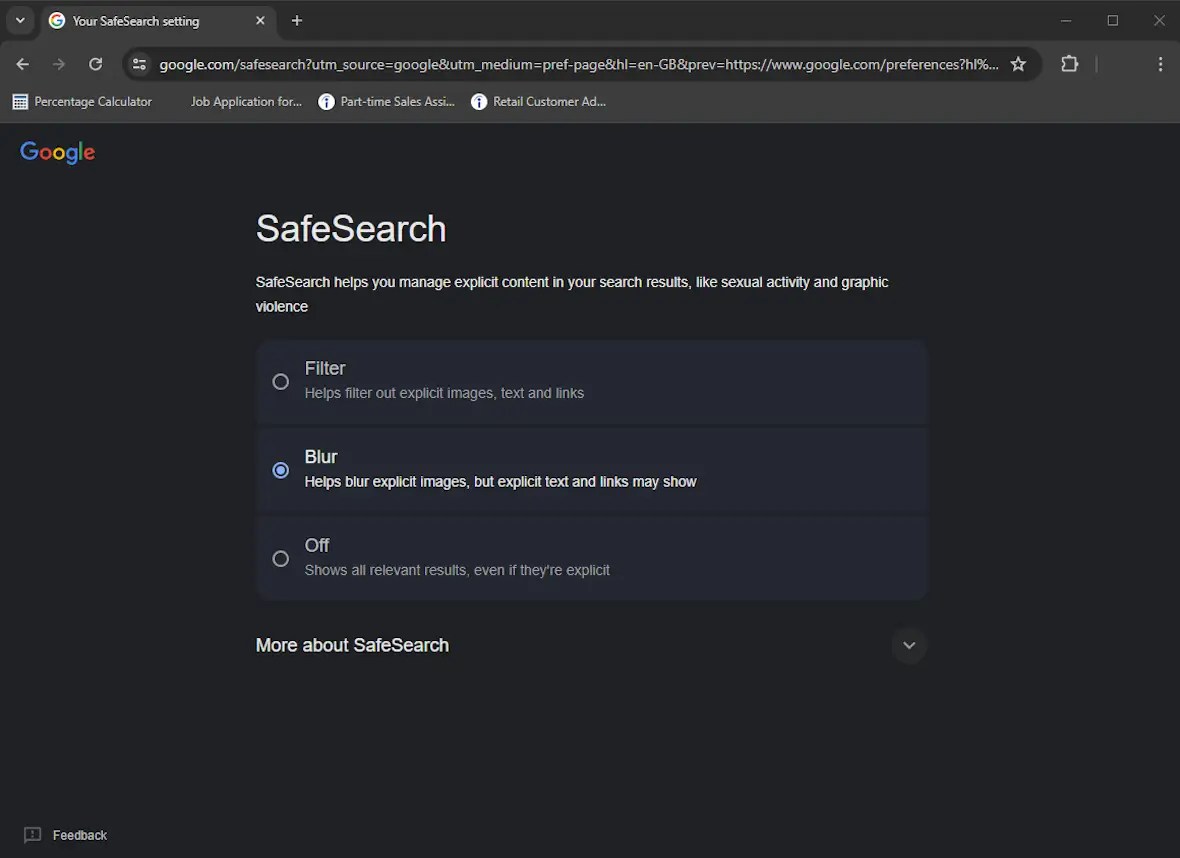Image resolution: width=1180 pixels, height=858 pixels.
Task: Open the tab search dropdown arrow
Action: (x=20, y=20)
